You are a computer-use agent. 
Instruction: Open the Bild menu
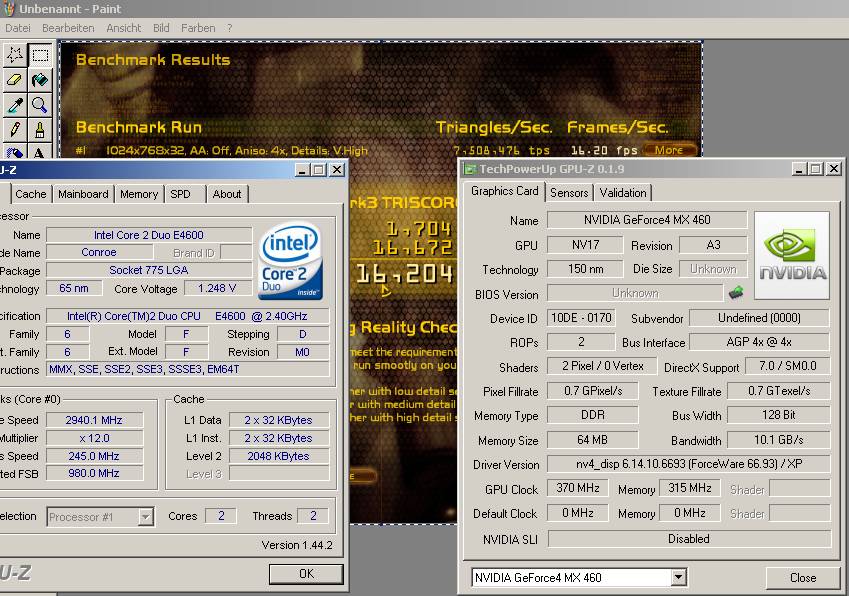point(161,28)
